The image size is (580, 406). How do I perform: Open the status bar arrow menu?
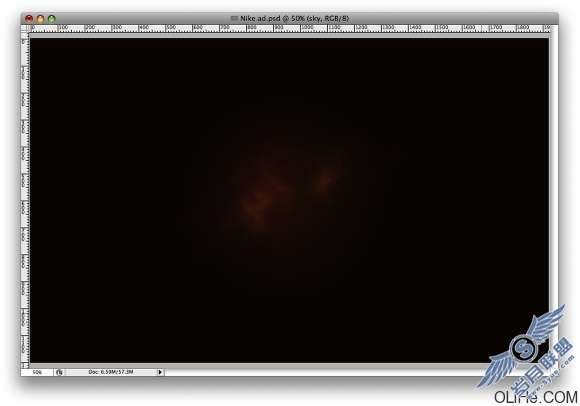[x=160, y=372]
